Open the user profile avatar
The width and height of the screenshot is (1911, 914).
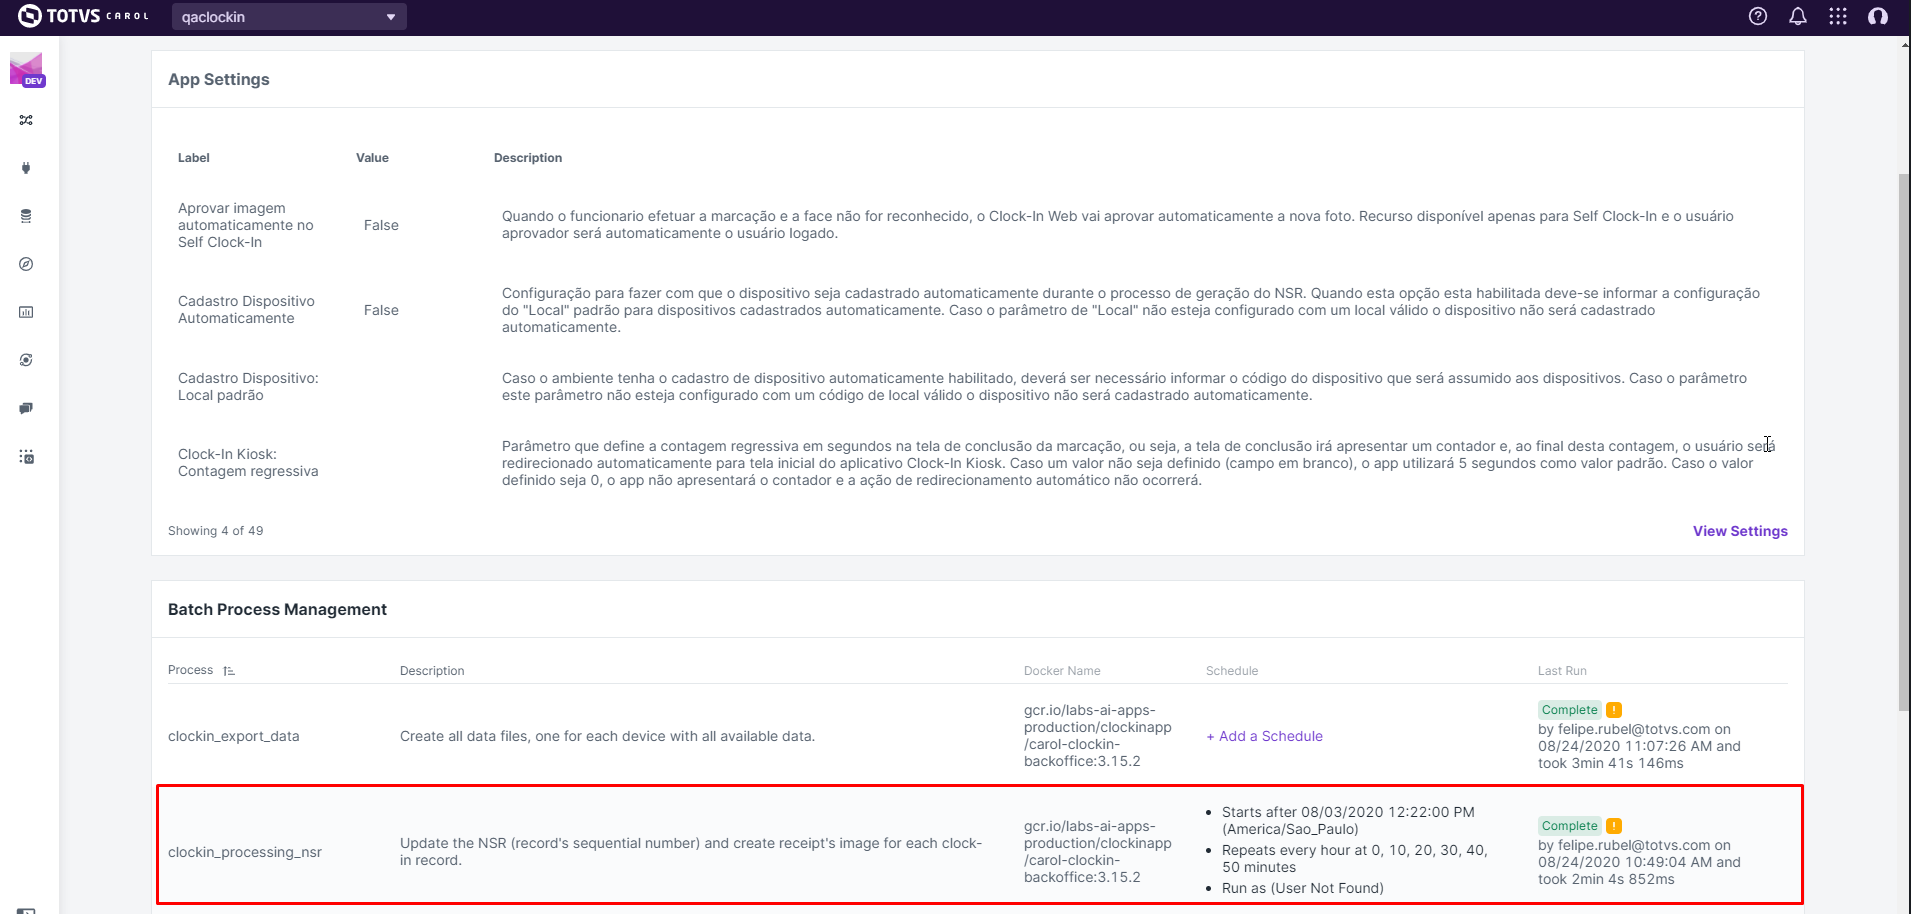(1878, 16)
